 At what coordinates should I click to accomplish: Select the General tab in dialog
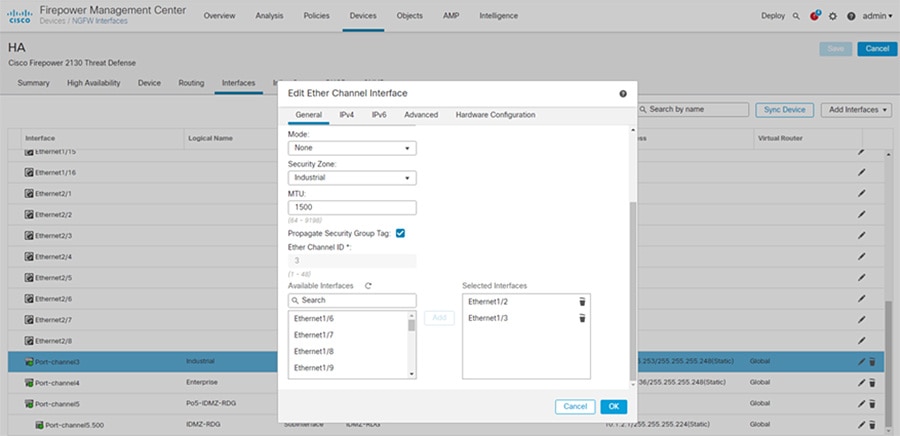308,115
